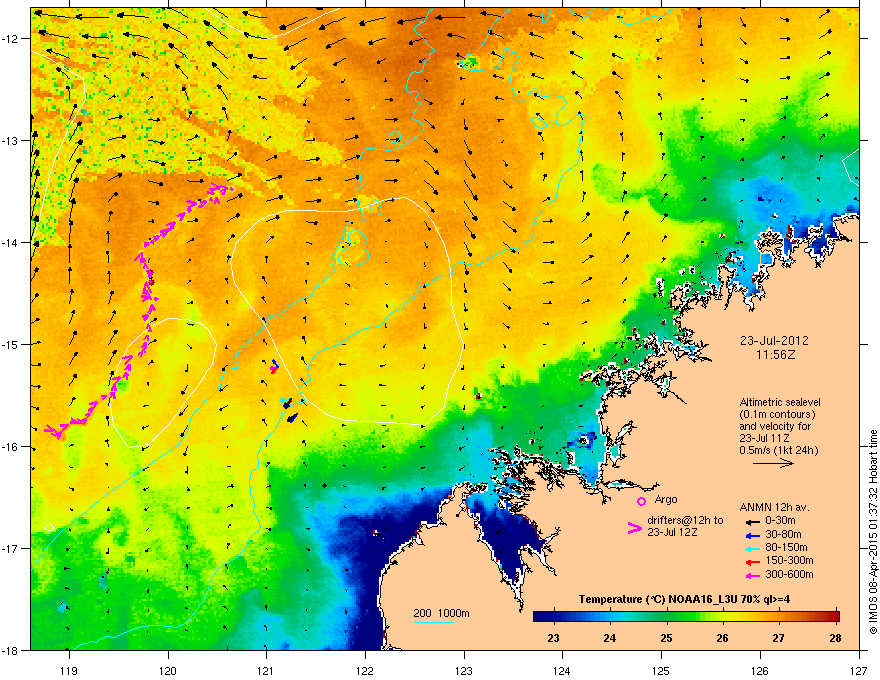
Task: Click the cyan 200 1000m depth contour line sample
Action: (x=434, y=622)
